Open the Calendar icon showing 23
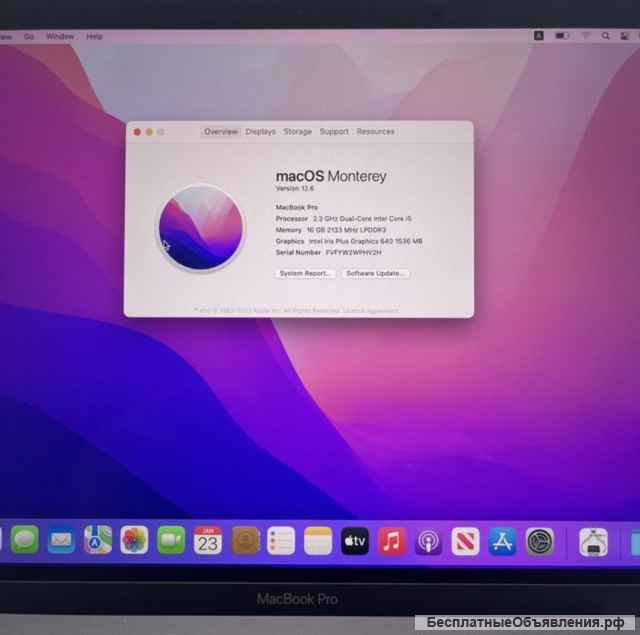Screen dimensions: 640x635 click(x=208, y=540)
